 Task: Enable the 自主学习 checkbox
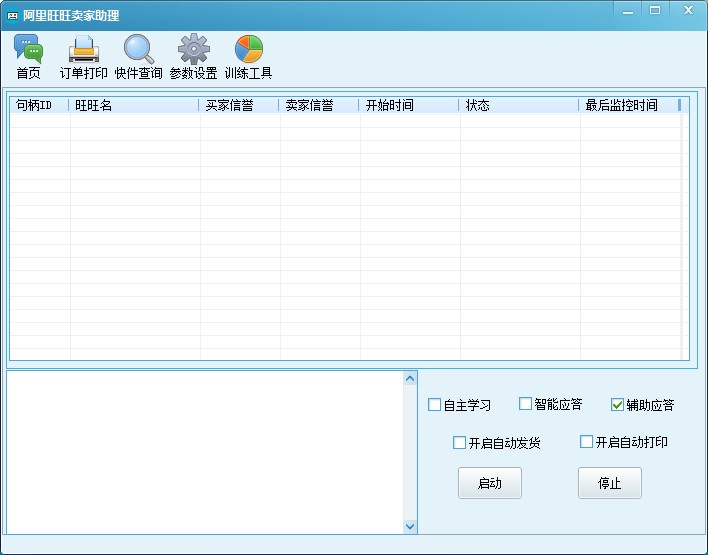point(434,405)
